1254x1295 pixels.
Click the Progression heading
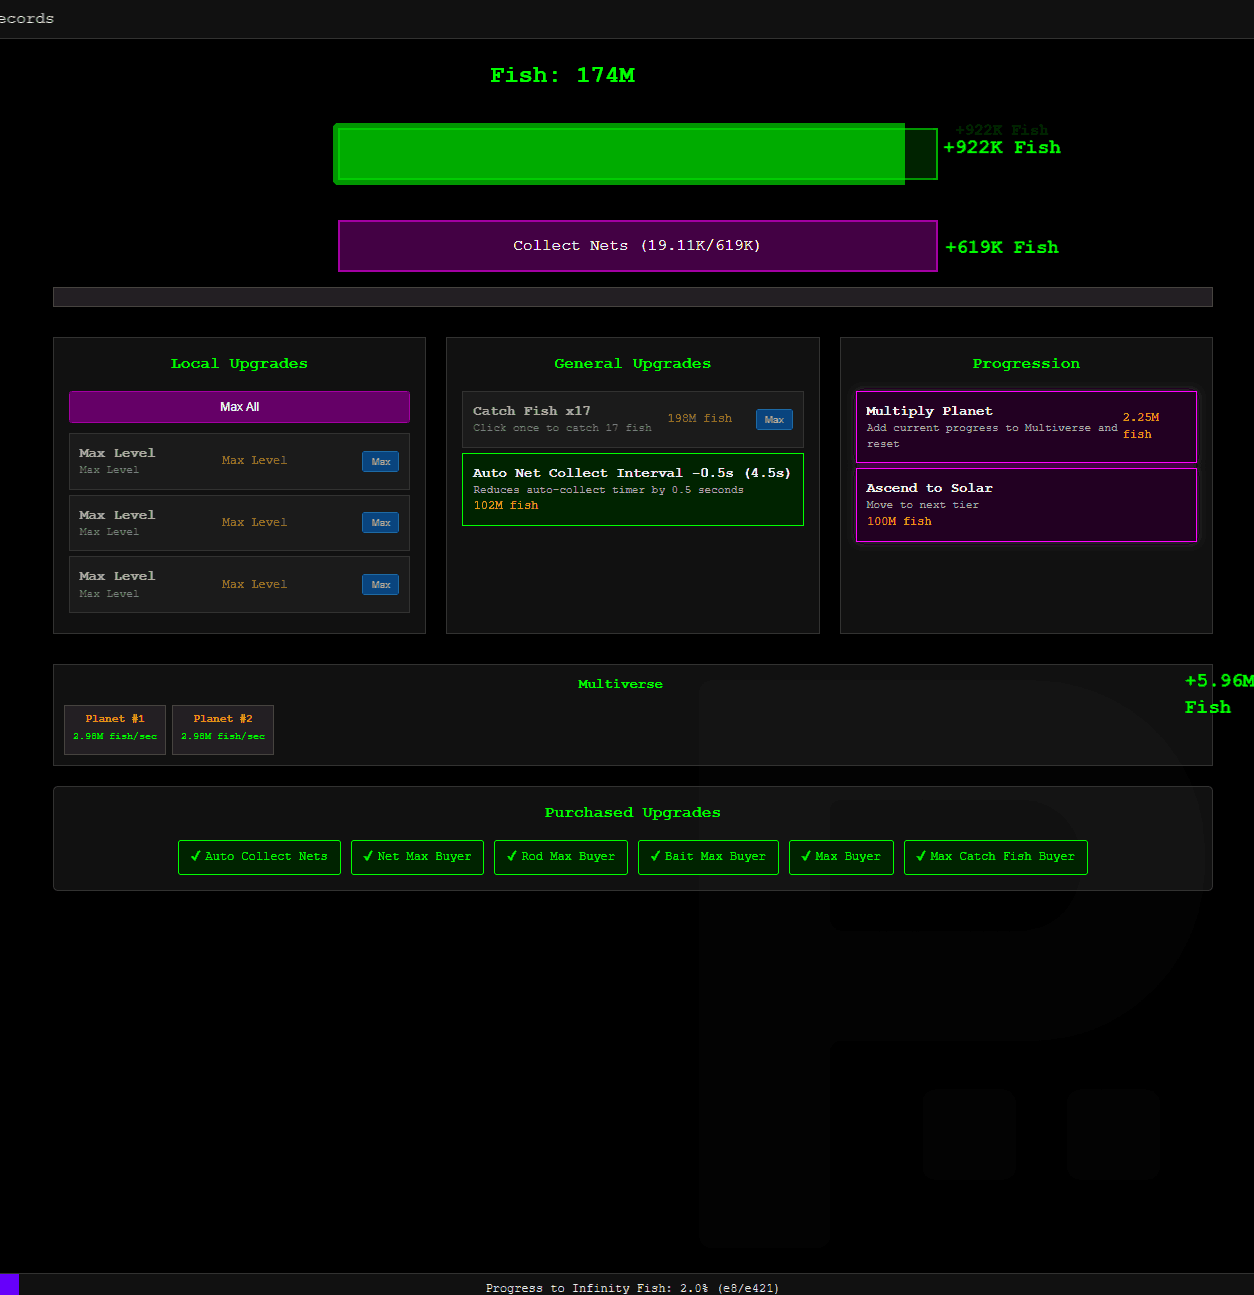[x=1026, y=364]
